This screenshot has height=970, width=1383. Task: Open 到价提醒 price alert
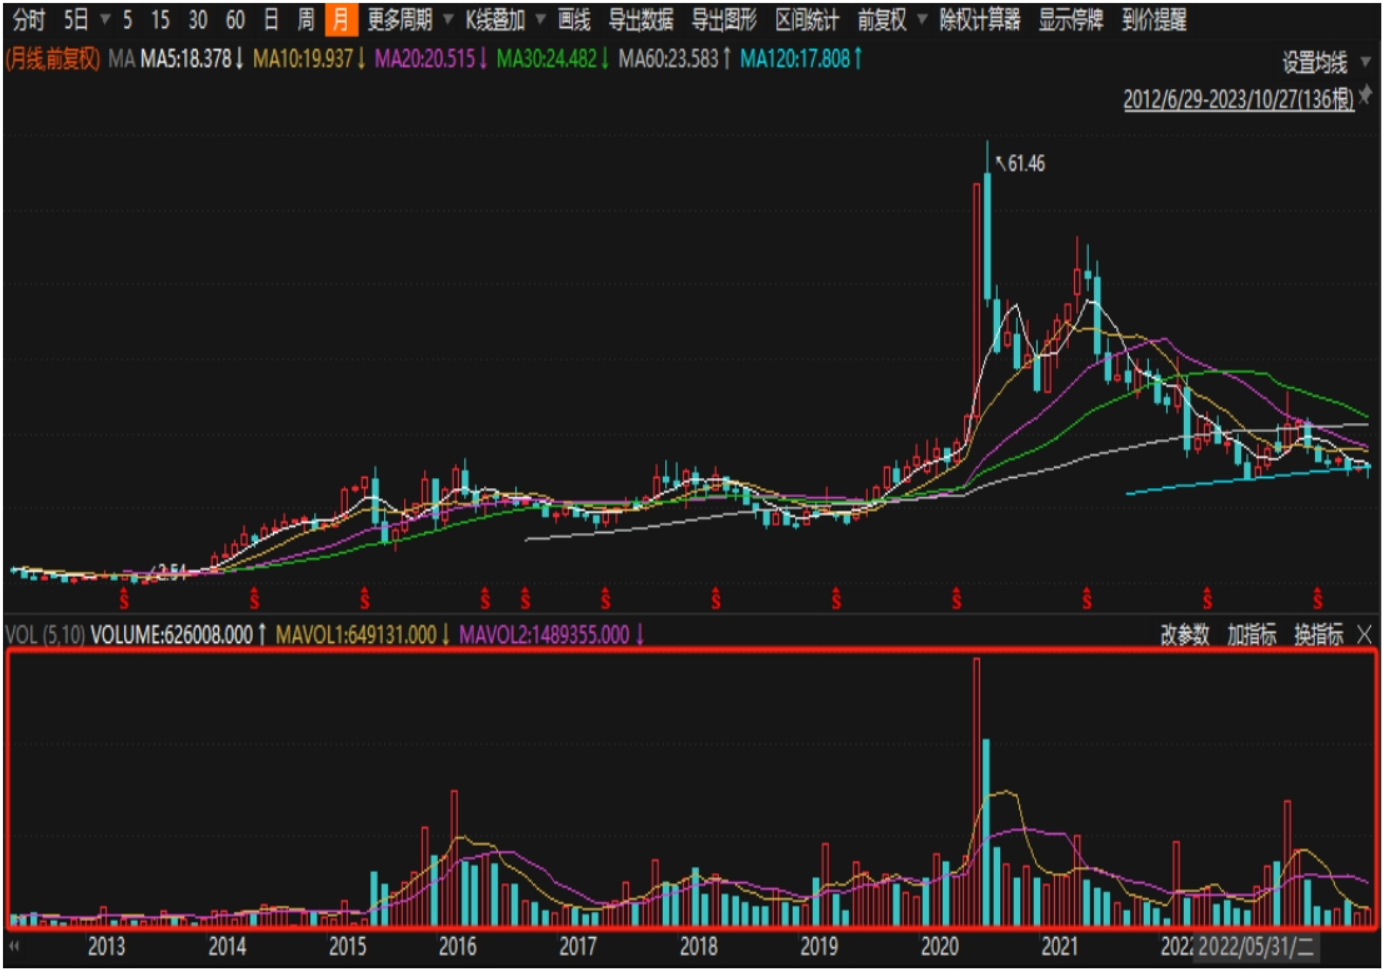pos(1154,20)
